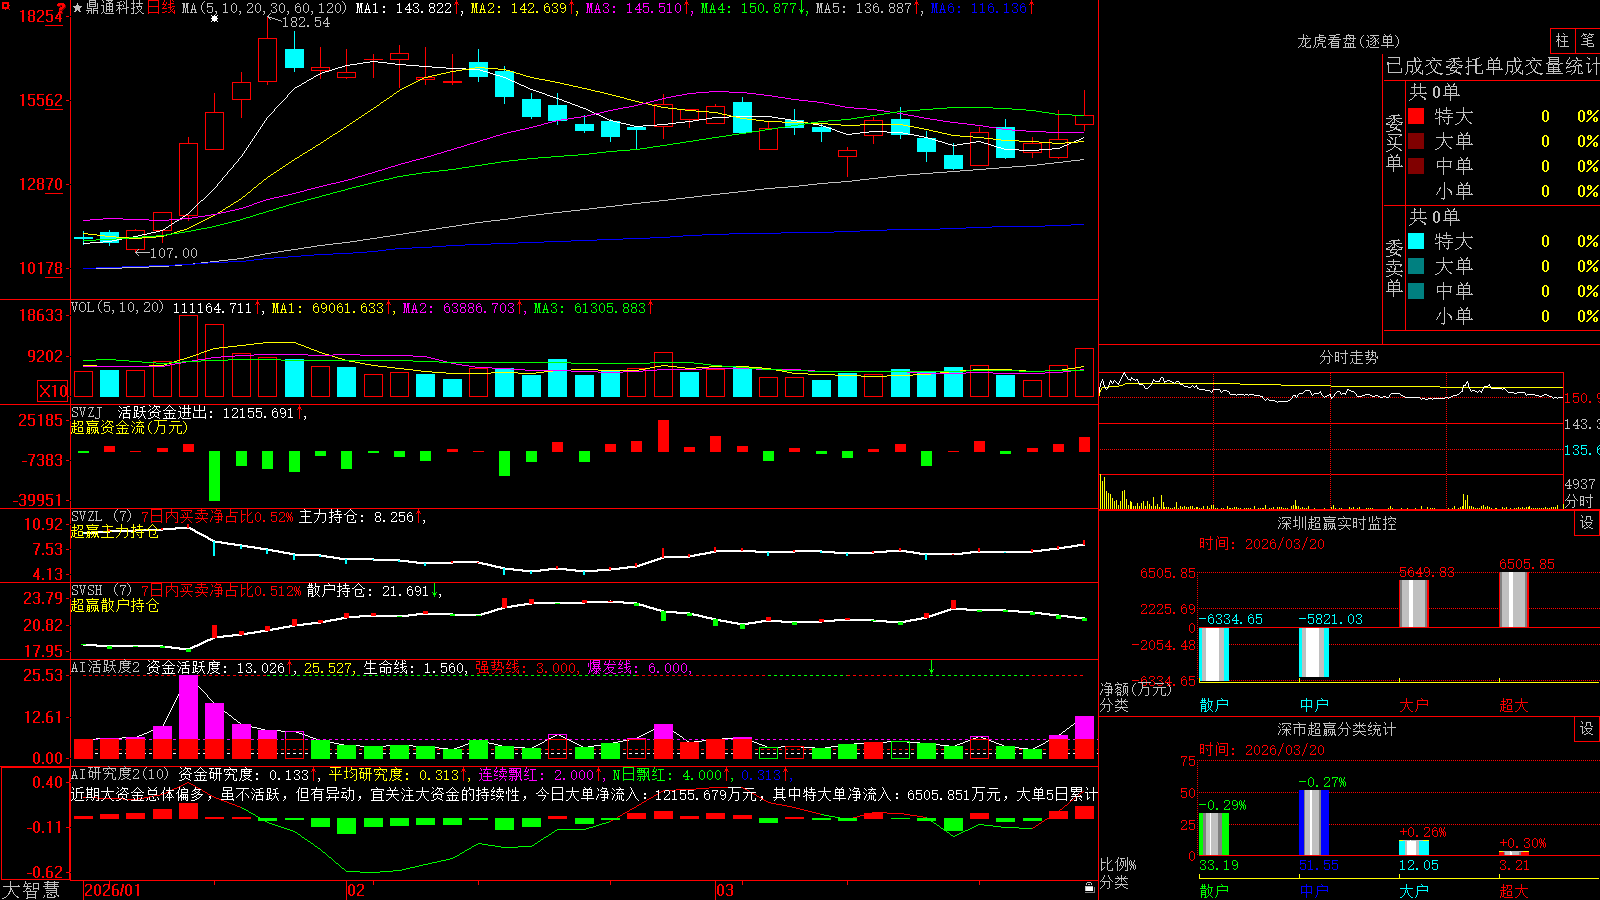Image resolution: width=1600 pixels, height=900 pixels.
Task: Click the MA(5,10,20,30,60,120) indicator label
Action: pos(264,8)
